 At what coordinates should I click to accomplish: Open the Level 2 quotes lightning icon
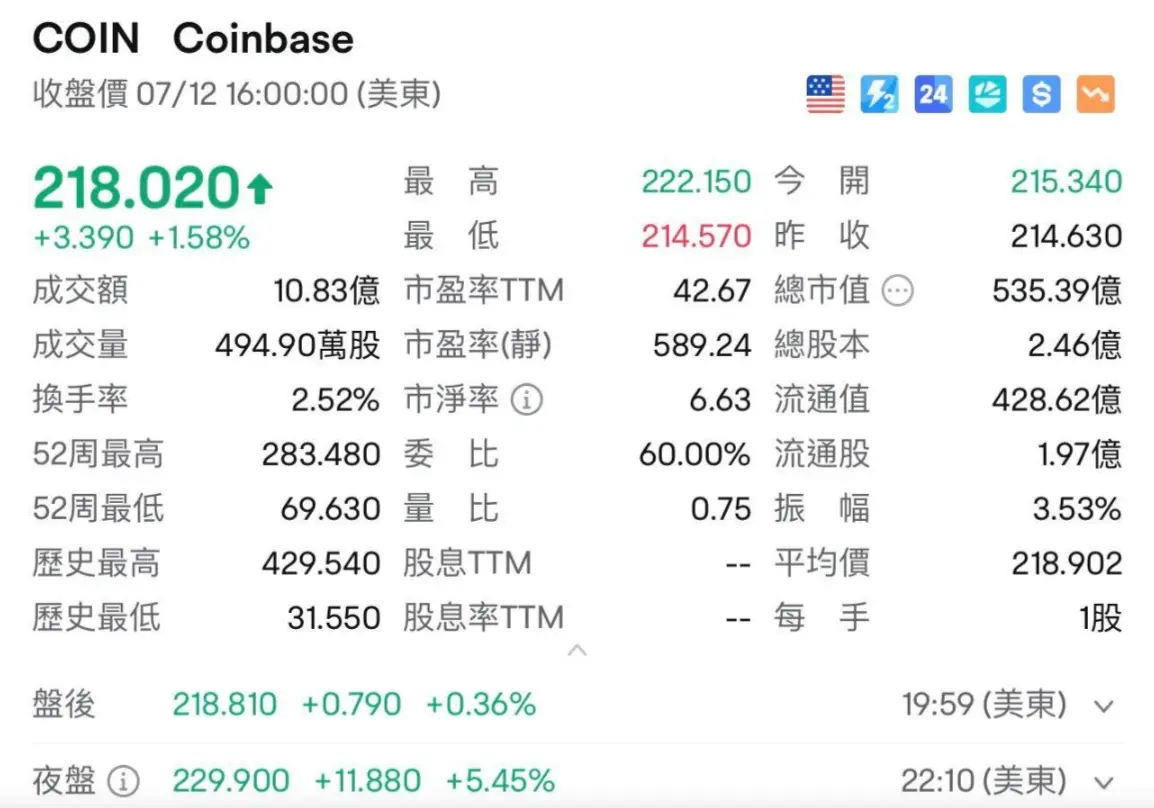878,93
